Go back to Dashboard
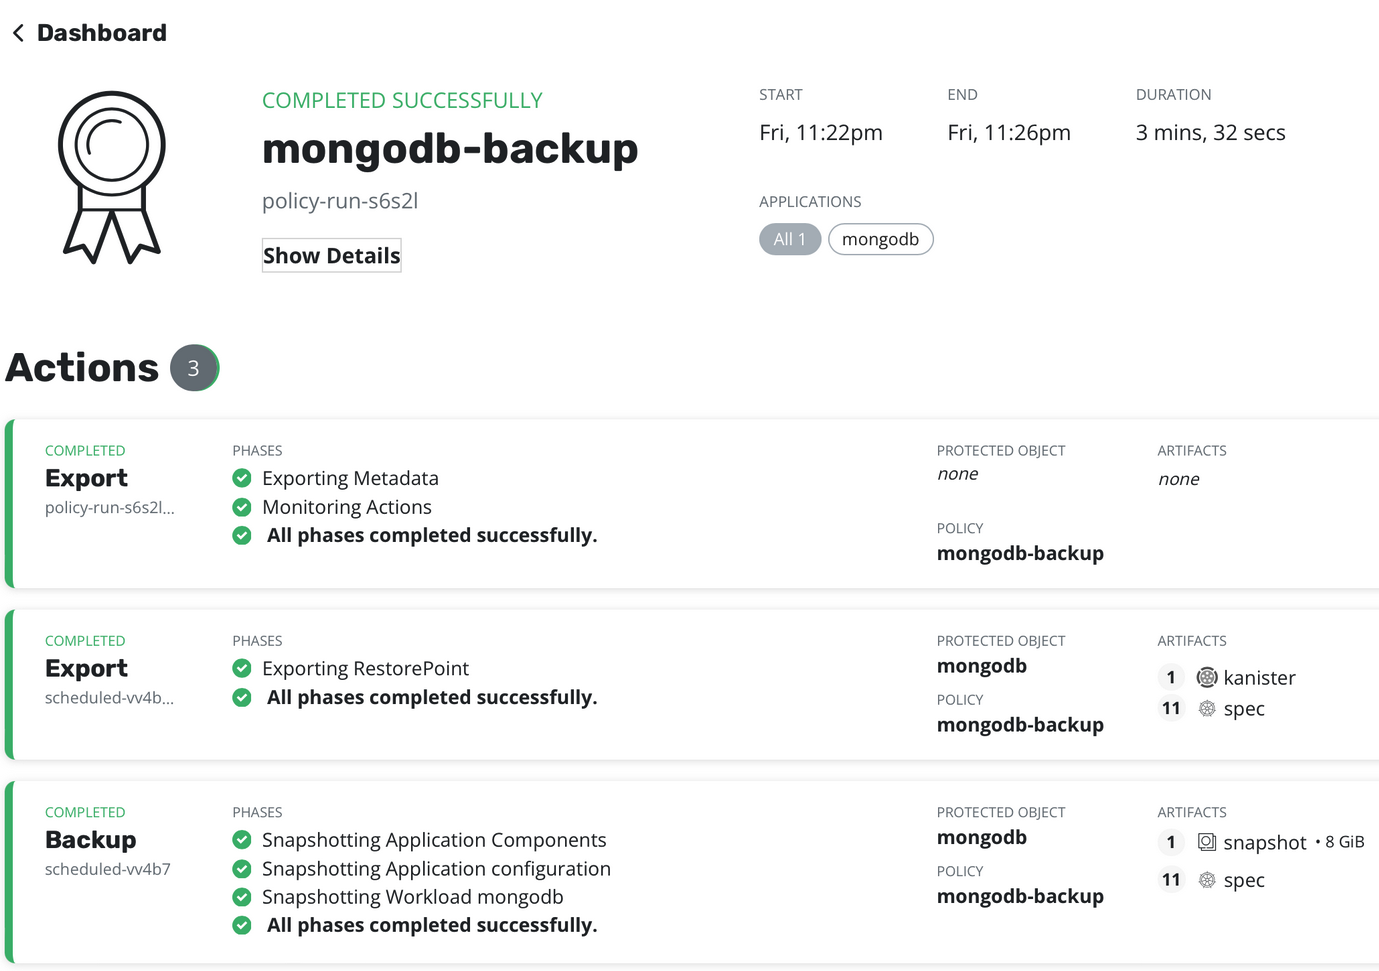 click(101, 33)
